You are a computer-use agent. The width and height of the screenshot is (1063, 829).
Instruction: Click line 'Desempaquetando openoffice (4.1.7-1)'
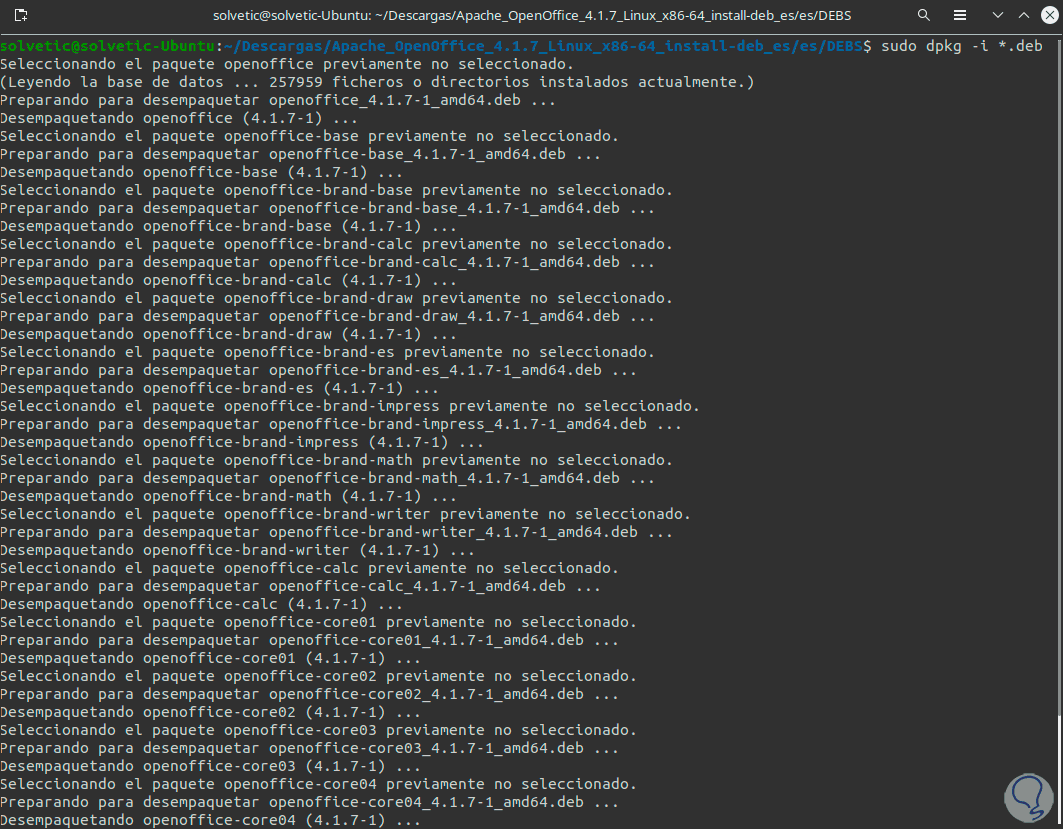[179, 118]
